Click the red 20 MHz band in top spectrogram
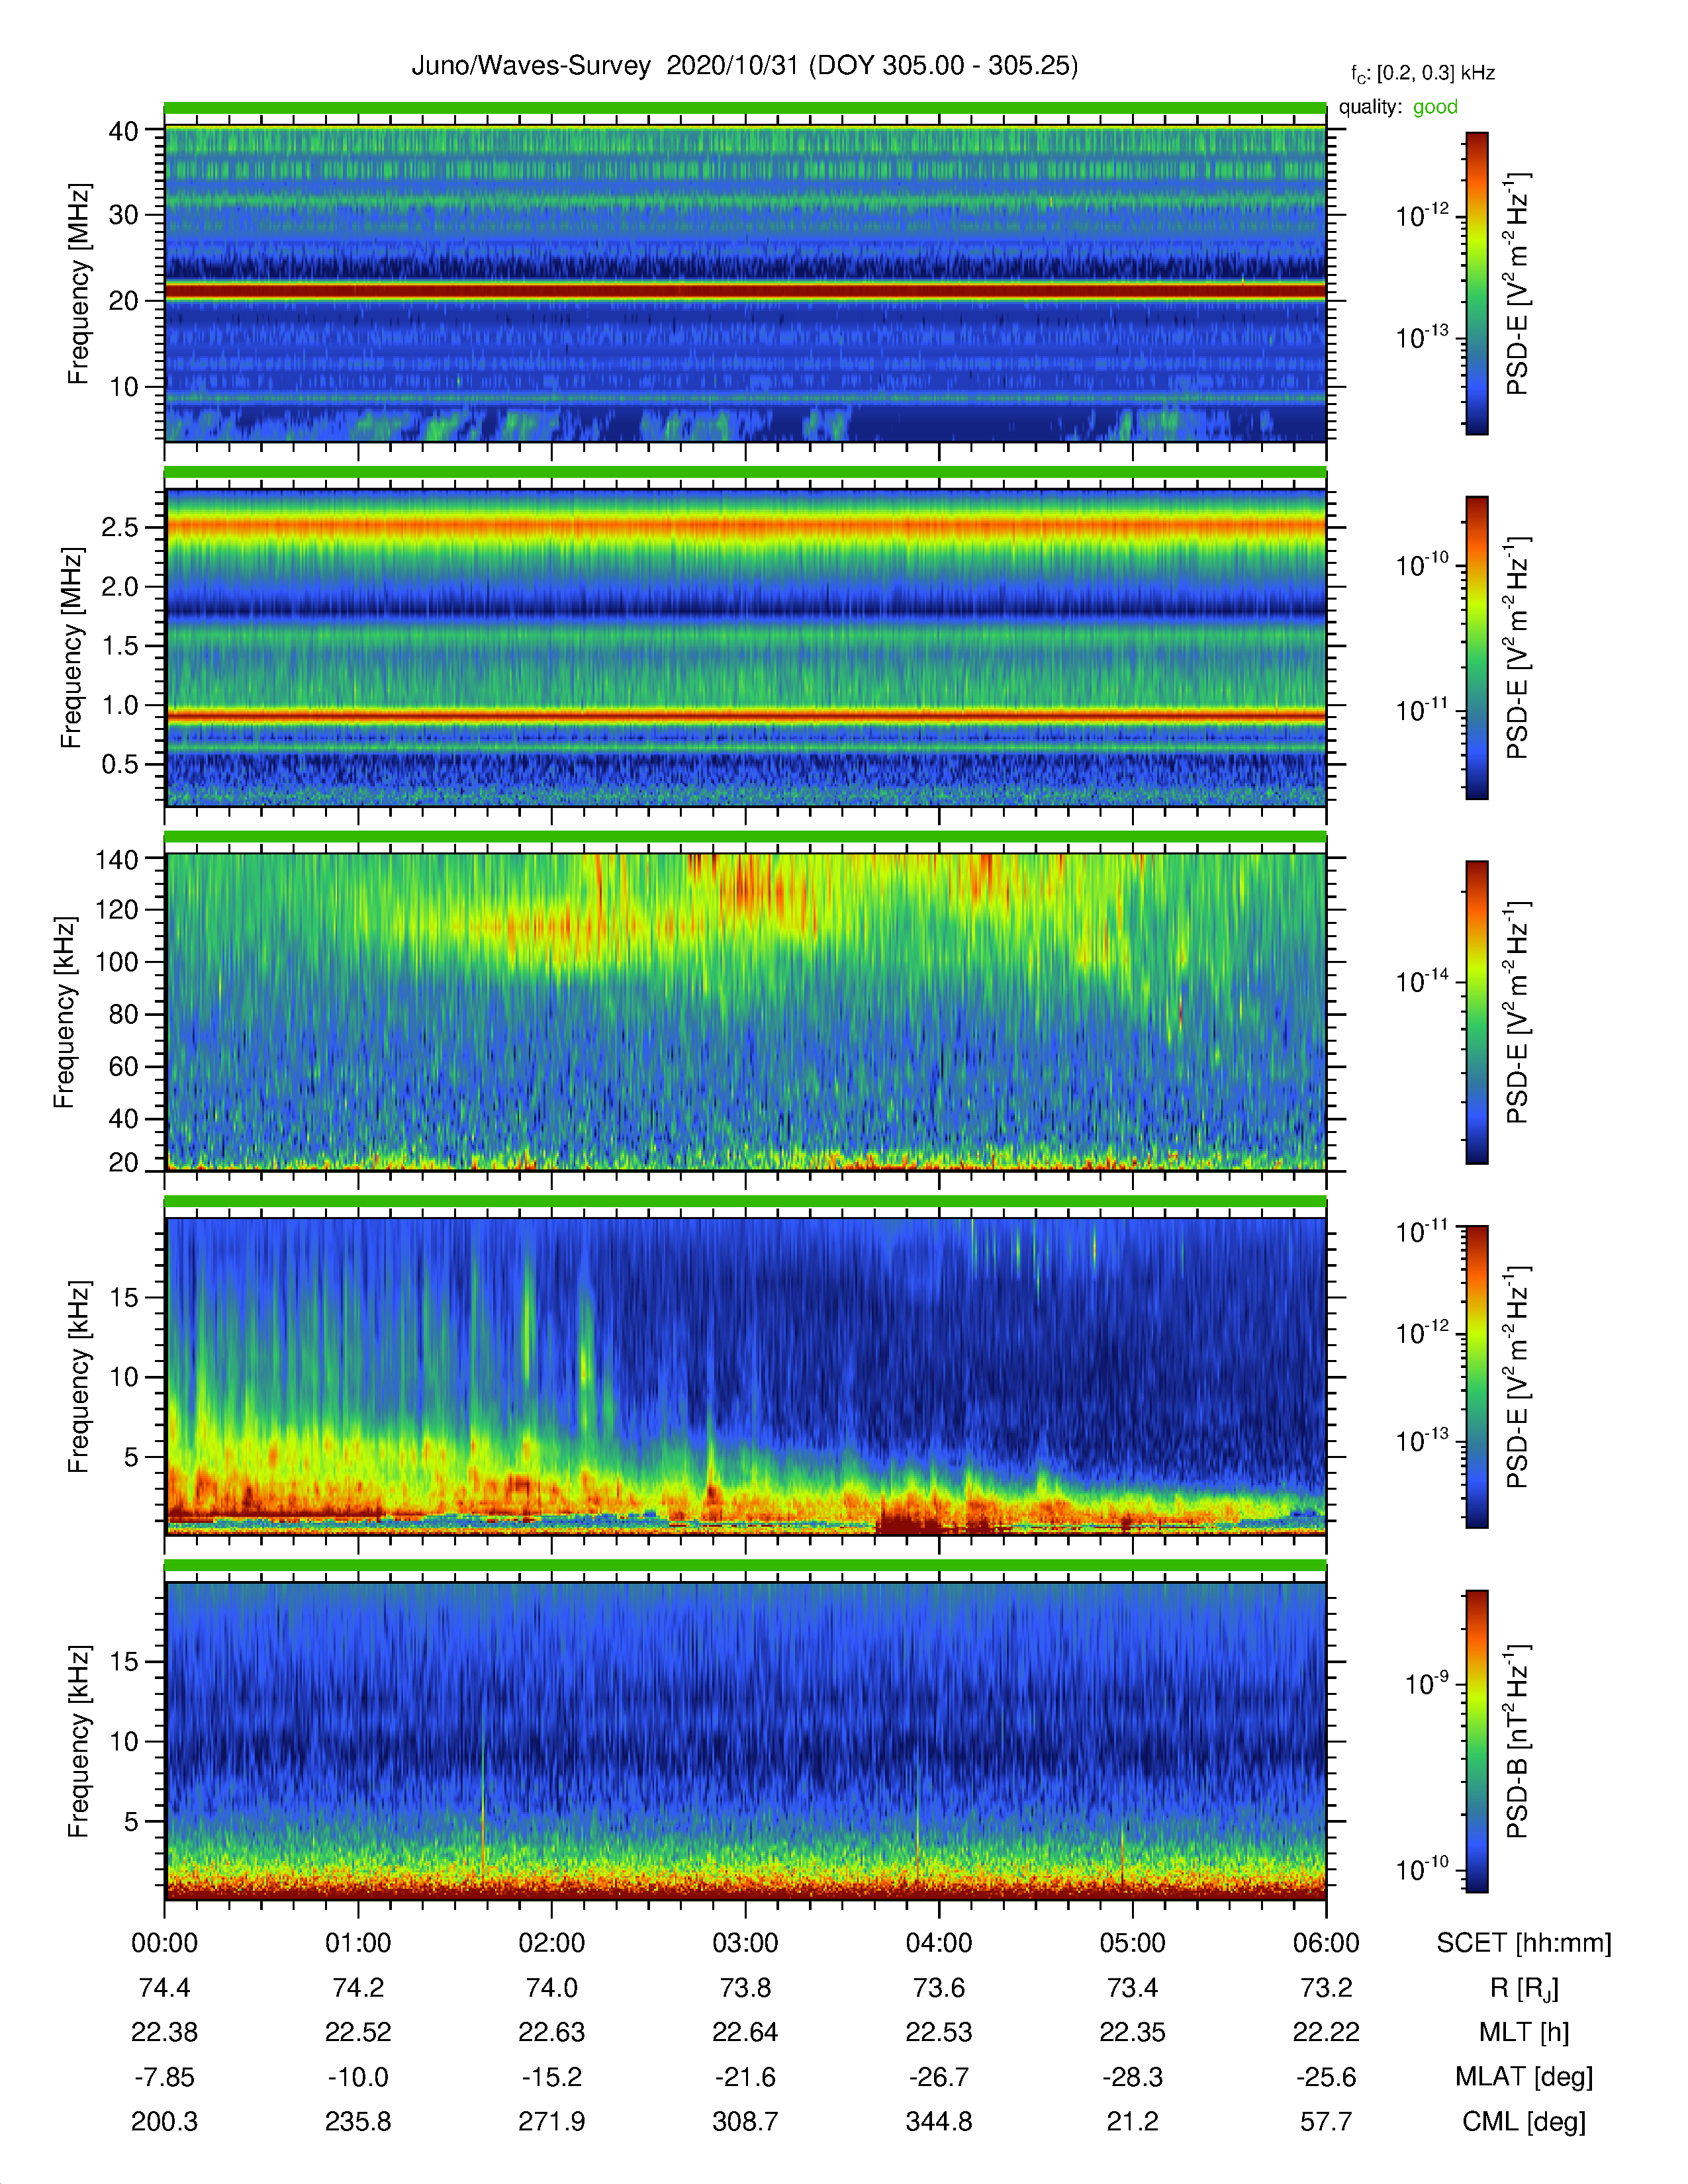The image size is (1688, 2184). pos(745,291)
